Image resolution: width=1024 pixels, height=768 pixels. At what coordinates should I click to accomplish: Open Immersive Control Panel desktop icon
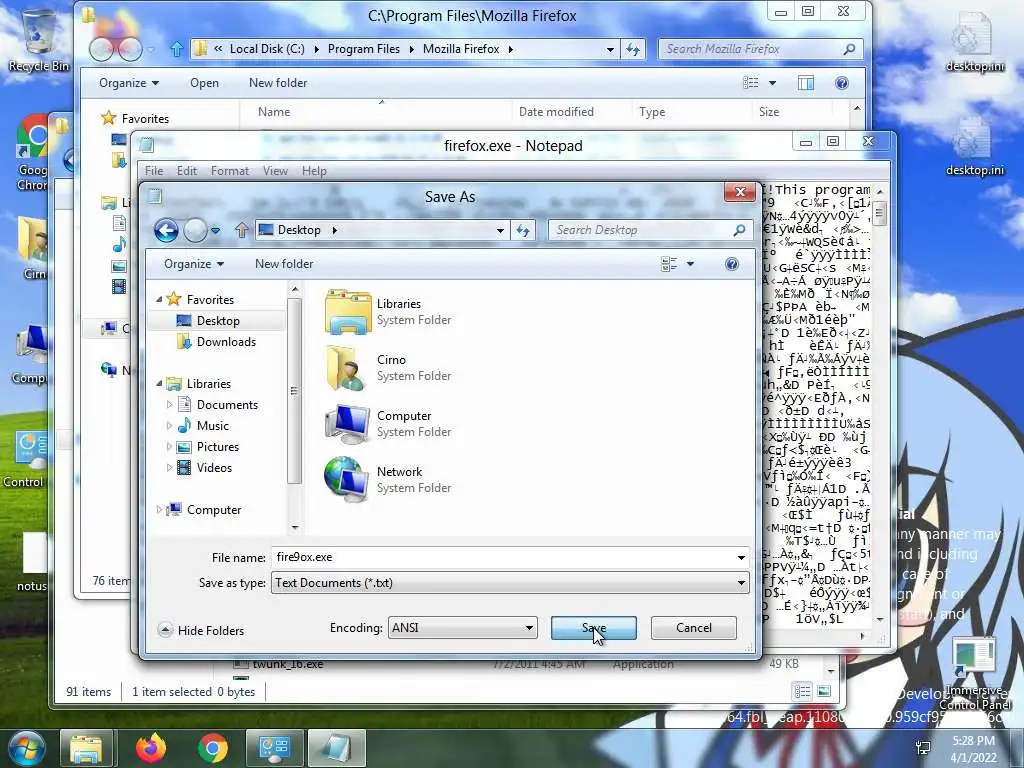[x=974, y=674]
